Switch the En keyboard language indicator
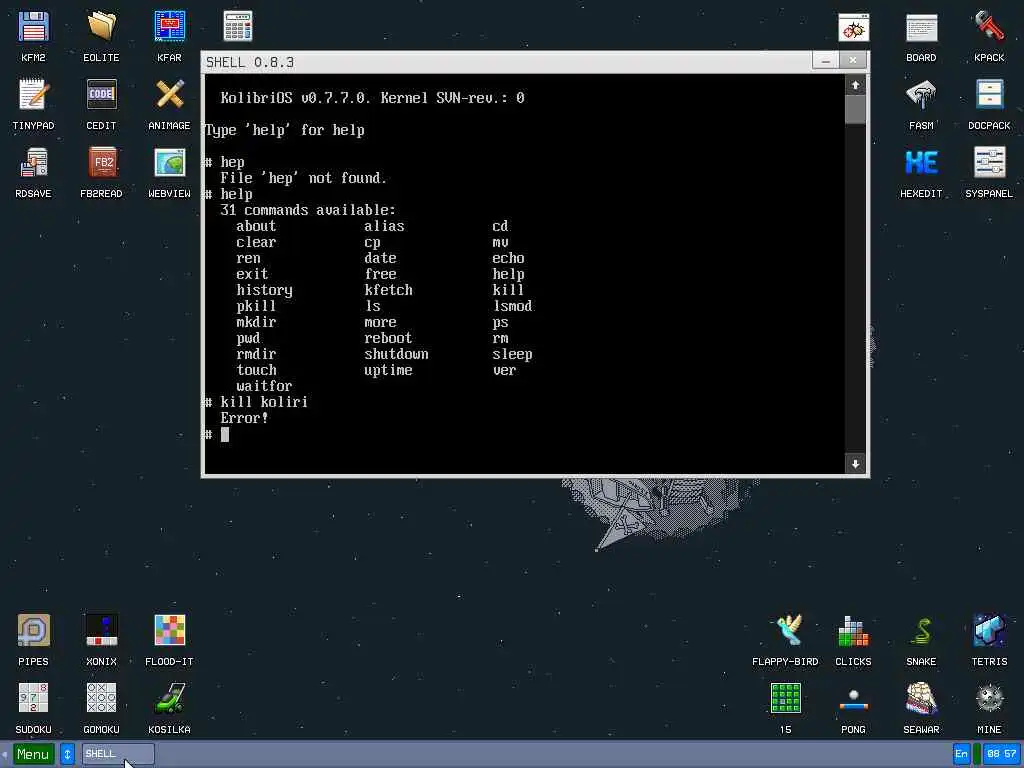Screen dimensions: 1024x768 [961, 754]
